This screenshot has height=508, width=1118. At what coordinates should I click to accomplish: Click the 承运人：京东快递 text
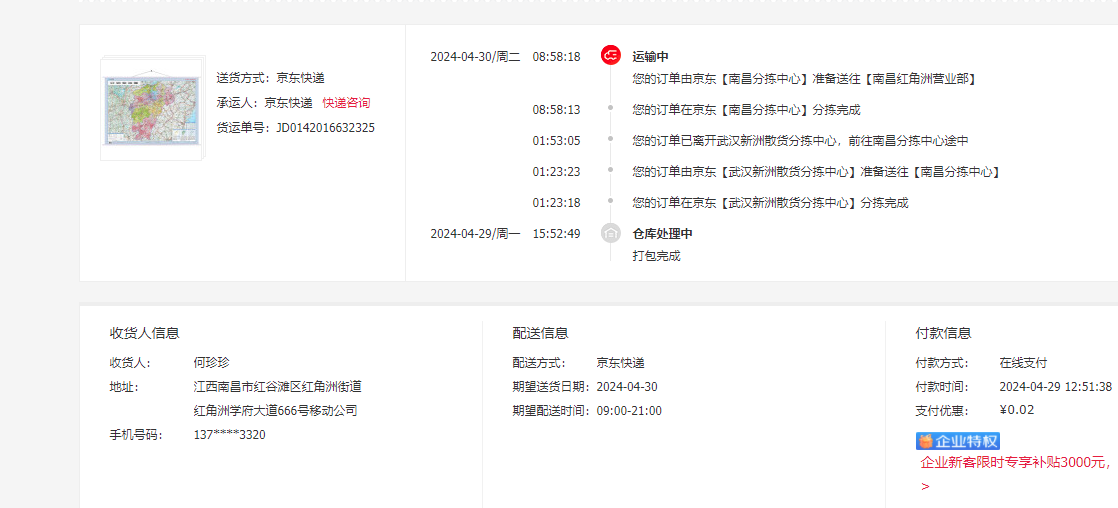coord(265,103)
